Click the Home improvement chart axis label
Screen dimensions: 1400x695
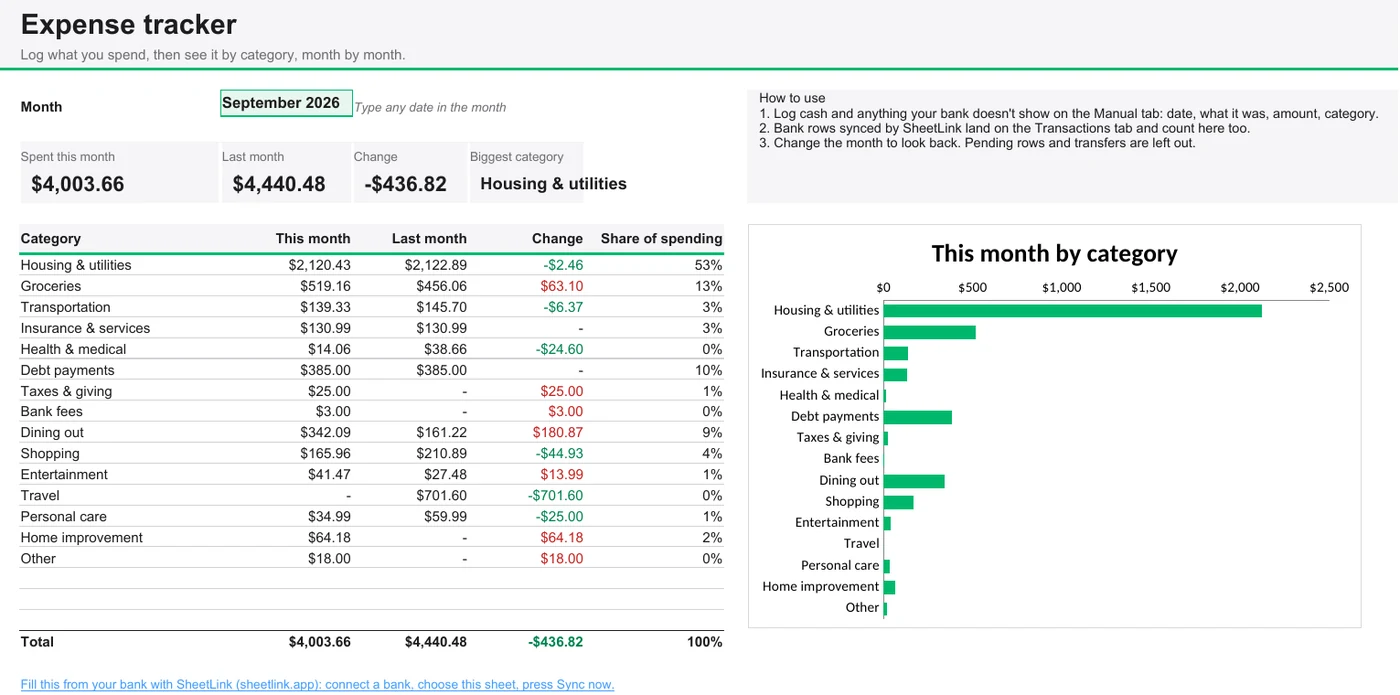(x=820, y=586)
